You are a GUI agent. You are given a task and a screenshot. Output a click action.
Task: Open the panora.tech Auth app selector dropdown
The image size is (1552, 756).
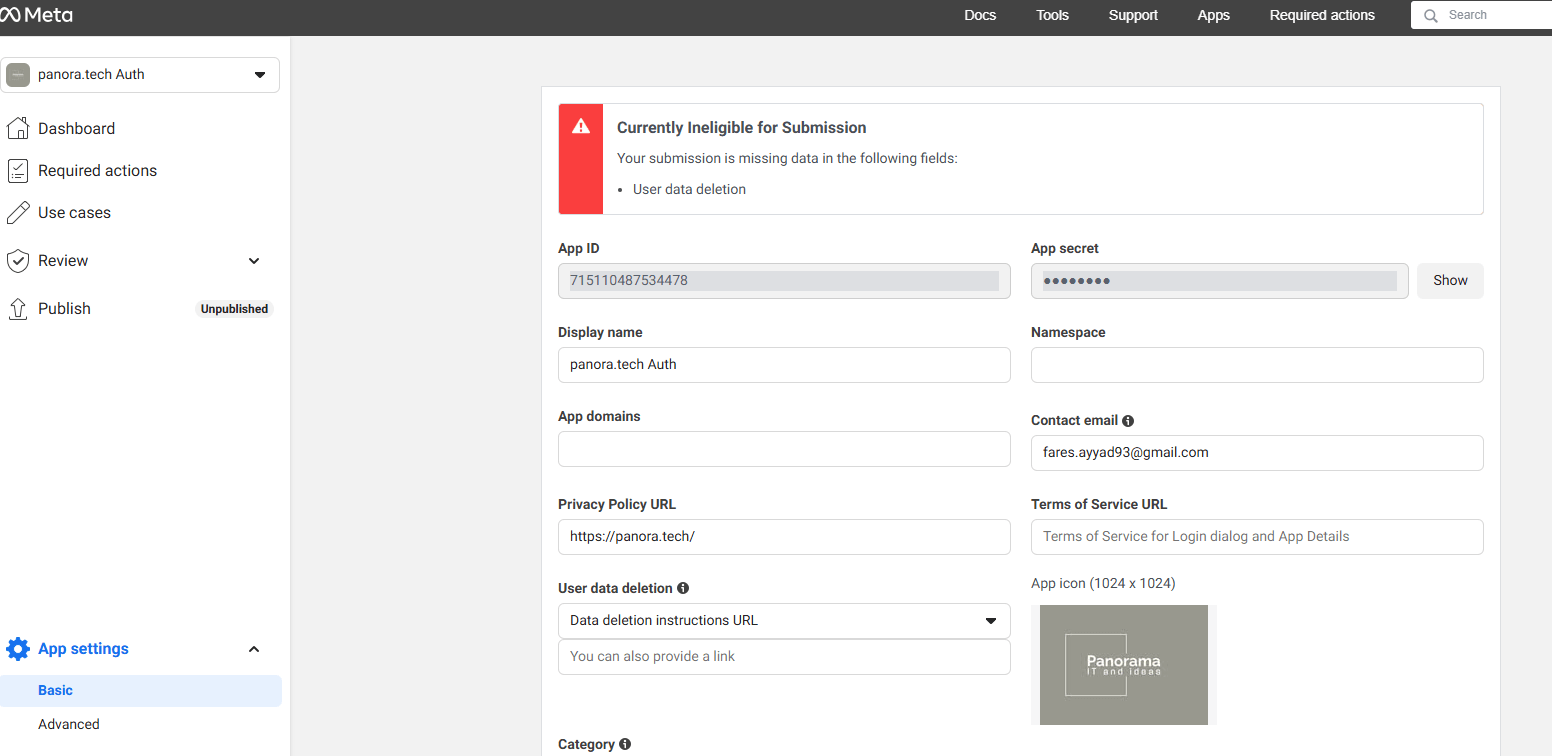click(140, 75)
